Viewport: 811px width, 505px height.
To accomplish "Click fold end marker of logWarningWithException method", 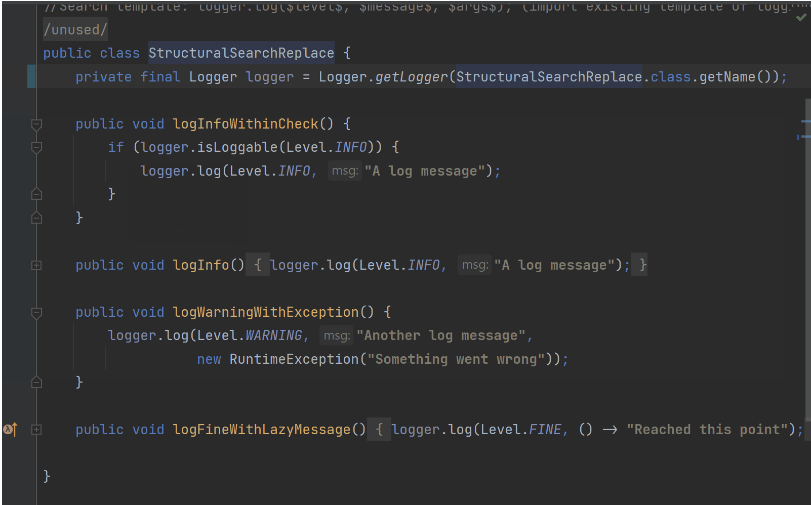I will [36, 382].
